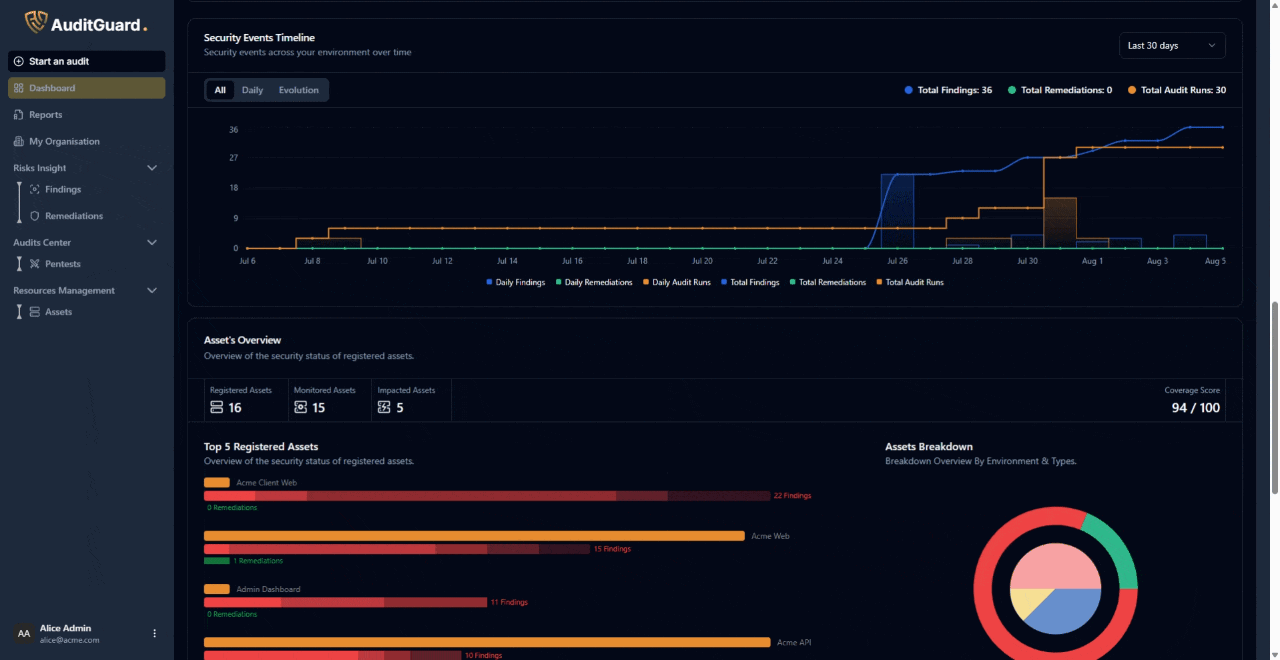Click the '22 Findings' label

pos(792,496)
